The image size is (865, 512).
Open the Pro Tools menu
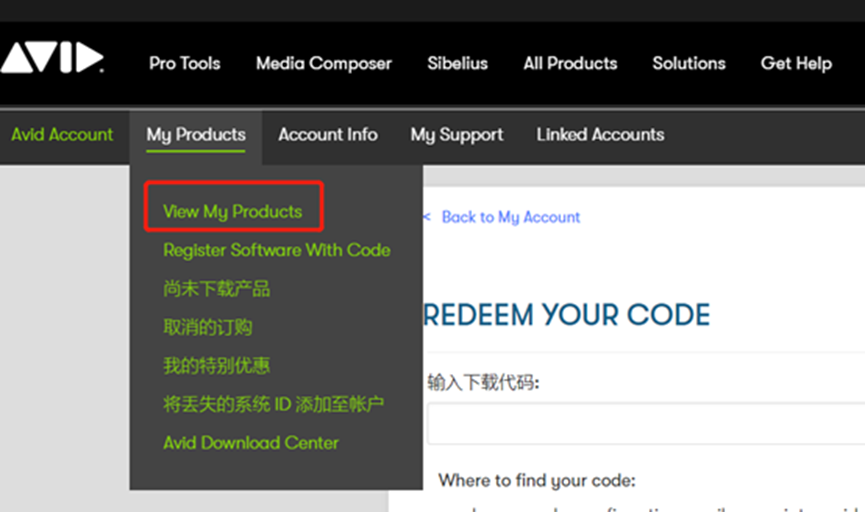[184, 63]
